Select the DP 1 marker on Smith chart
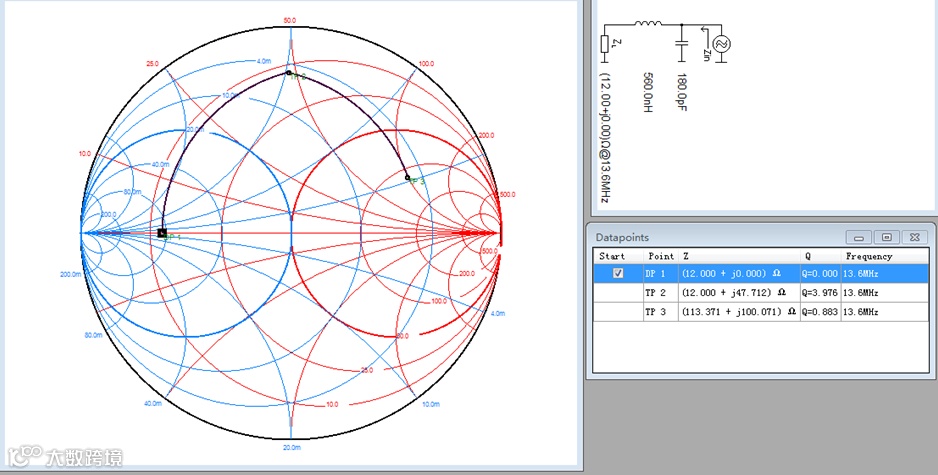938x475 pixels. point(162,233)
